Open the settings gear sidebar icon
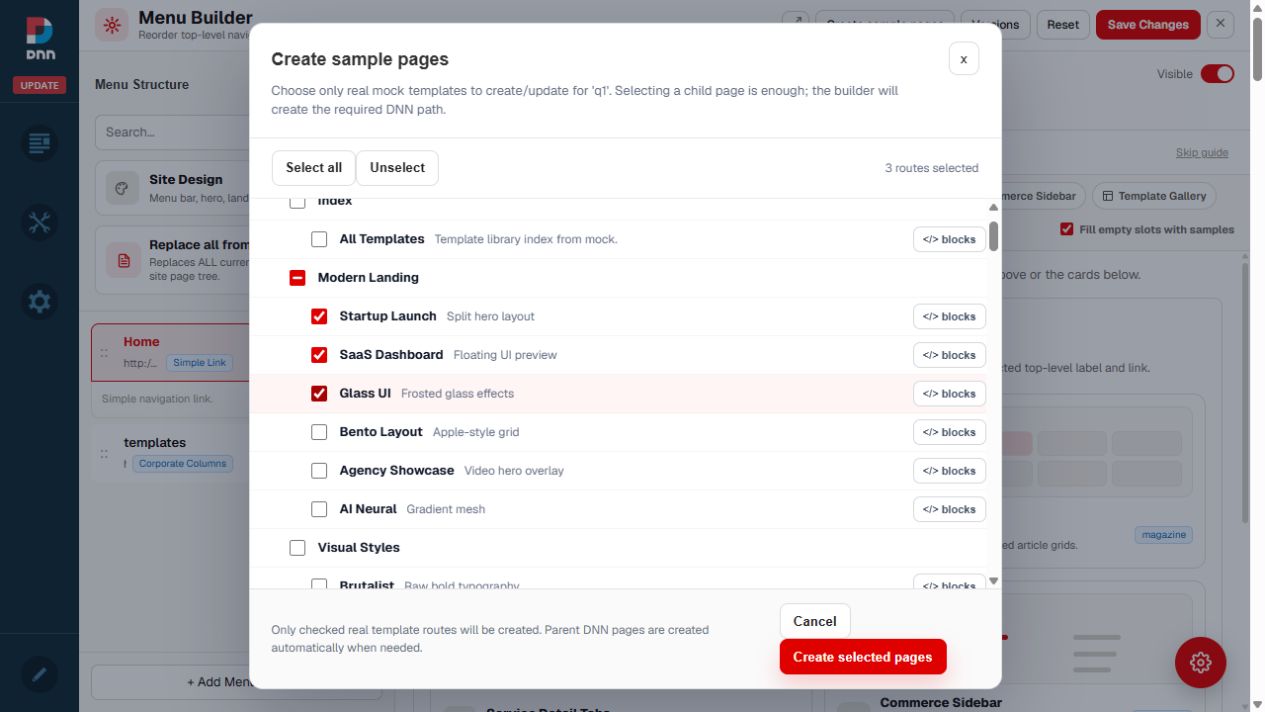 [39, 301]
